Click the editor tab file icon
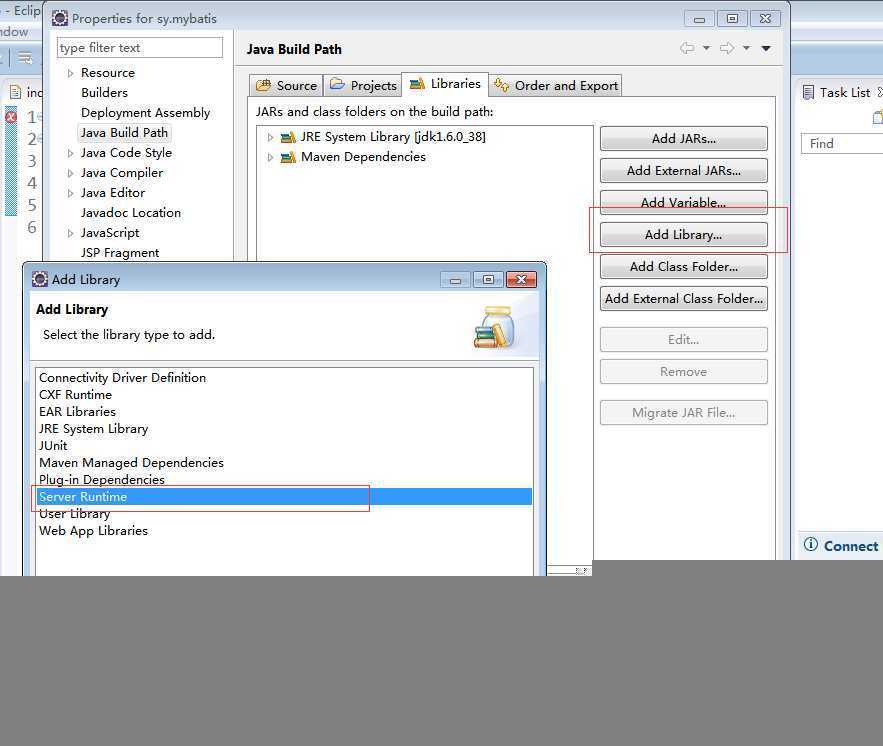 pyautogui.click(x=16, y=92)
